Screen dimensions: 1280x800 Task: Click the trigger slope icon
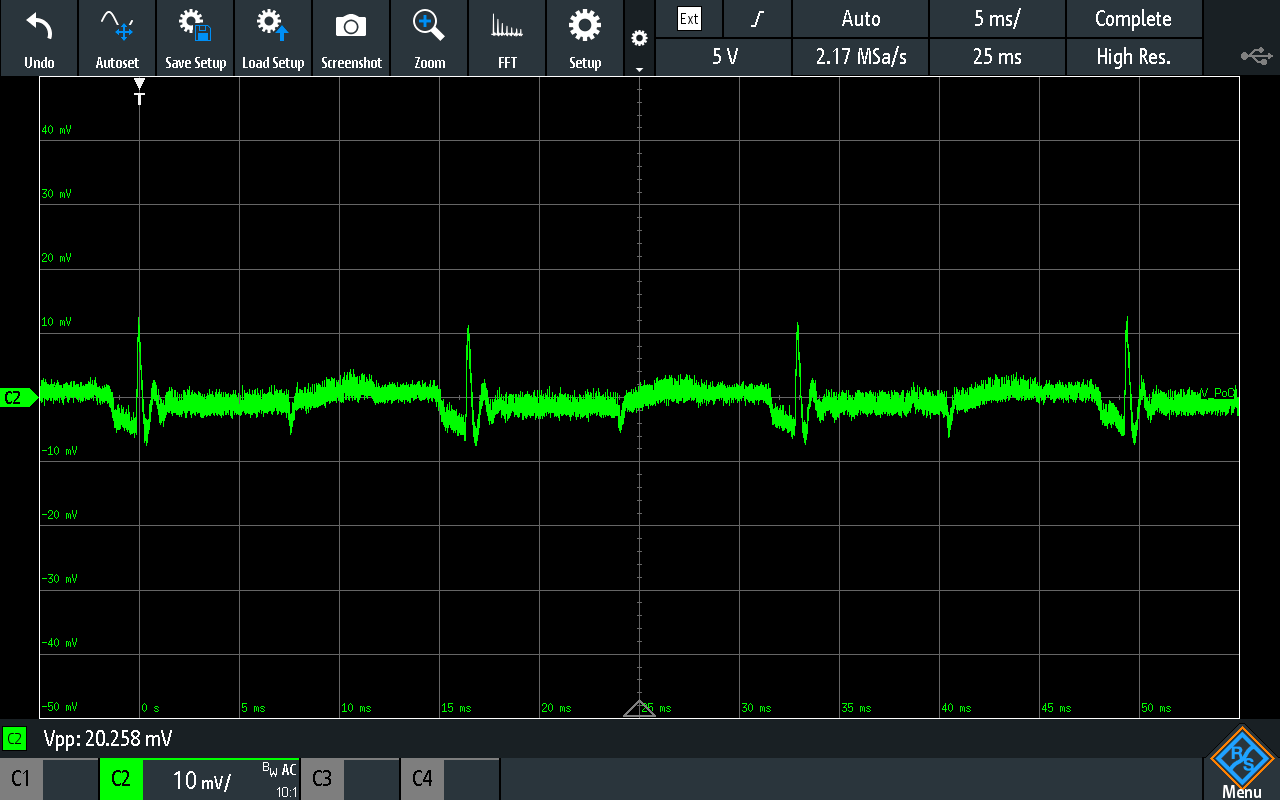click(x=757, y=18)
